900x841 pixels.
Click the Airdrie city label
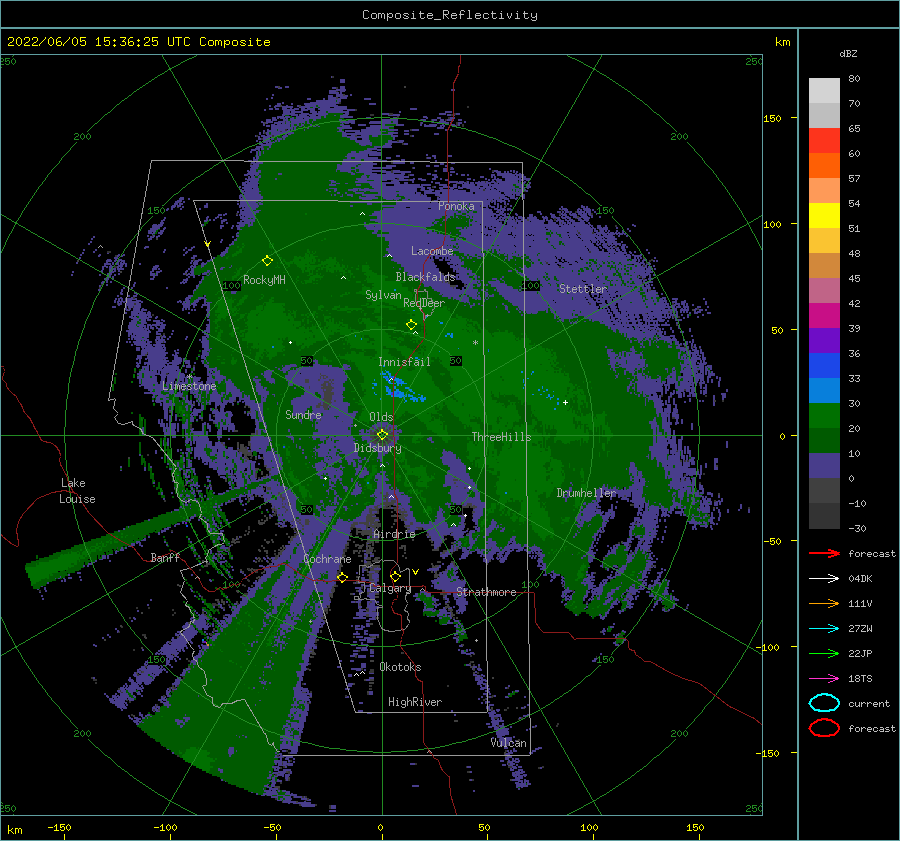click(394, 534)
